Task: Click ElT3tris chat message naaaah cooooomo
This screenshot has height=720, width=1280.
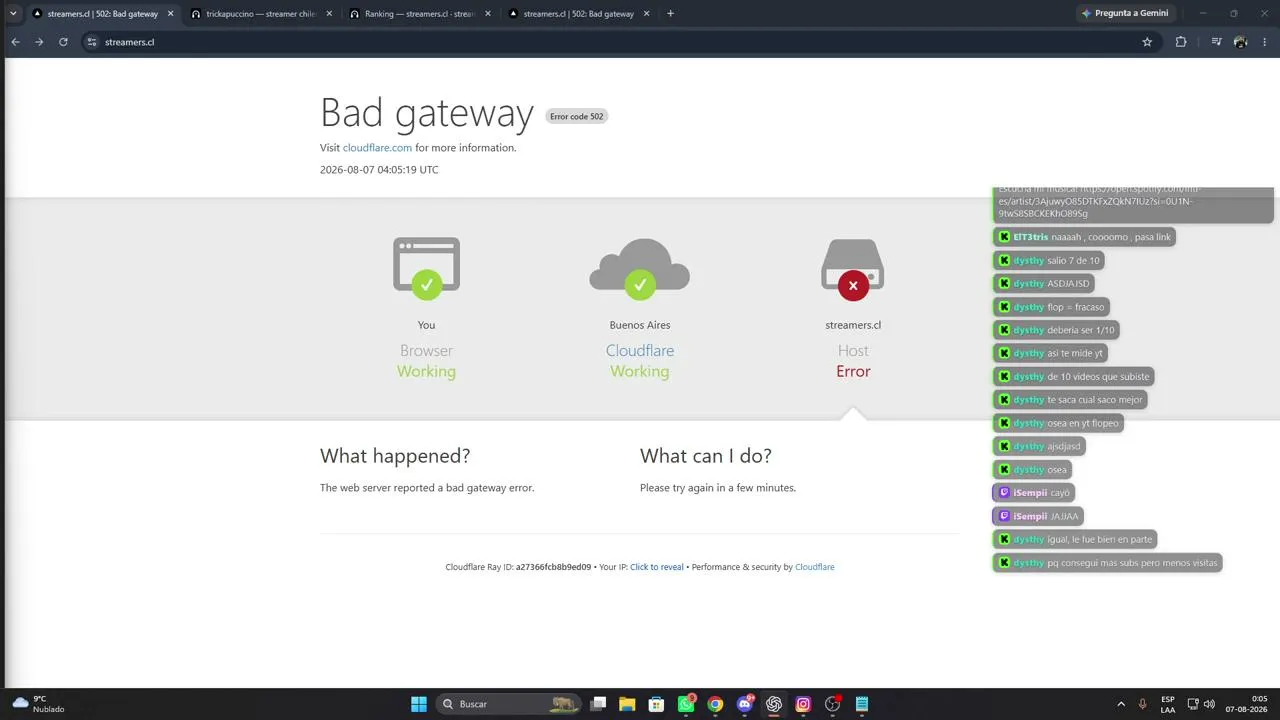Action: pyautogui.click(x=1084, y=237)
